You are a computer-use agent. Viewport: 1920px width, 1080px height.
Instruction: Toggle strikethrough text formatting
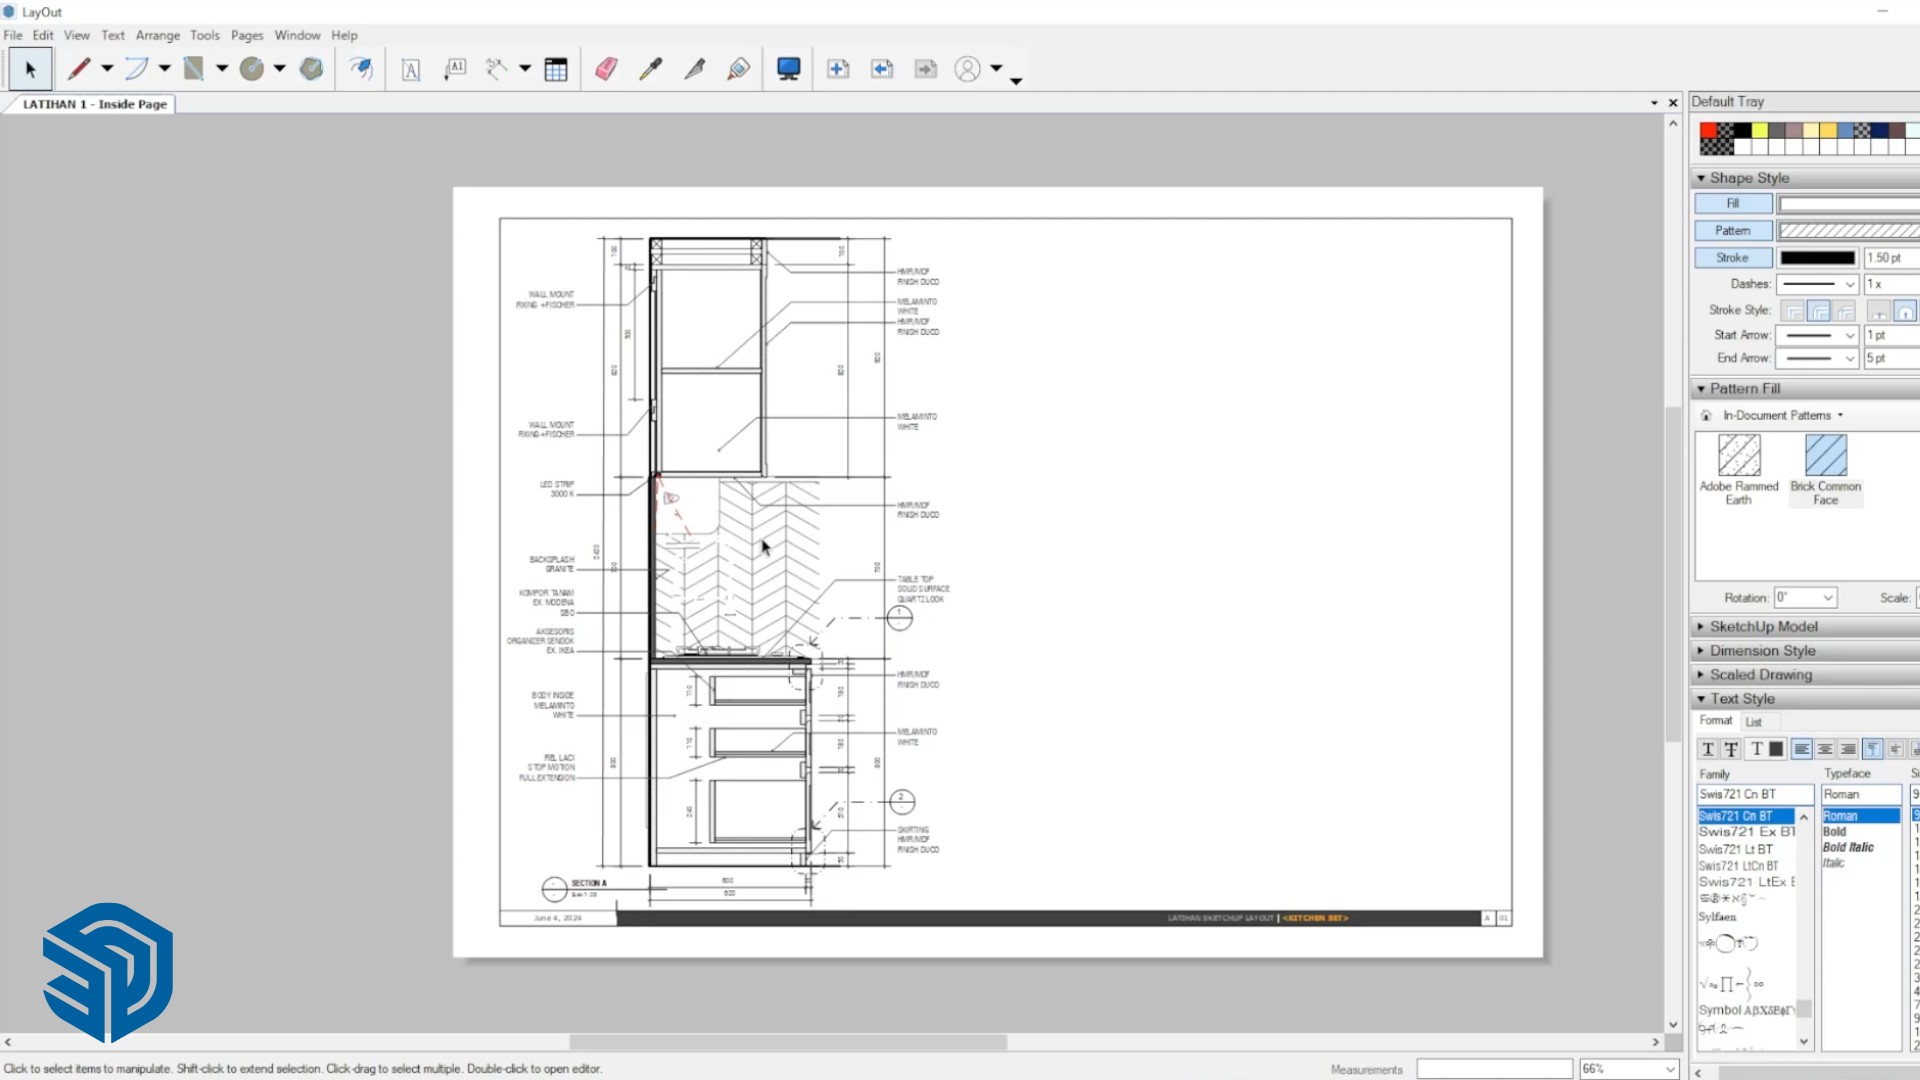coord(1731,749)
